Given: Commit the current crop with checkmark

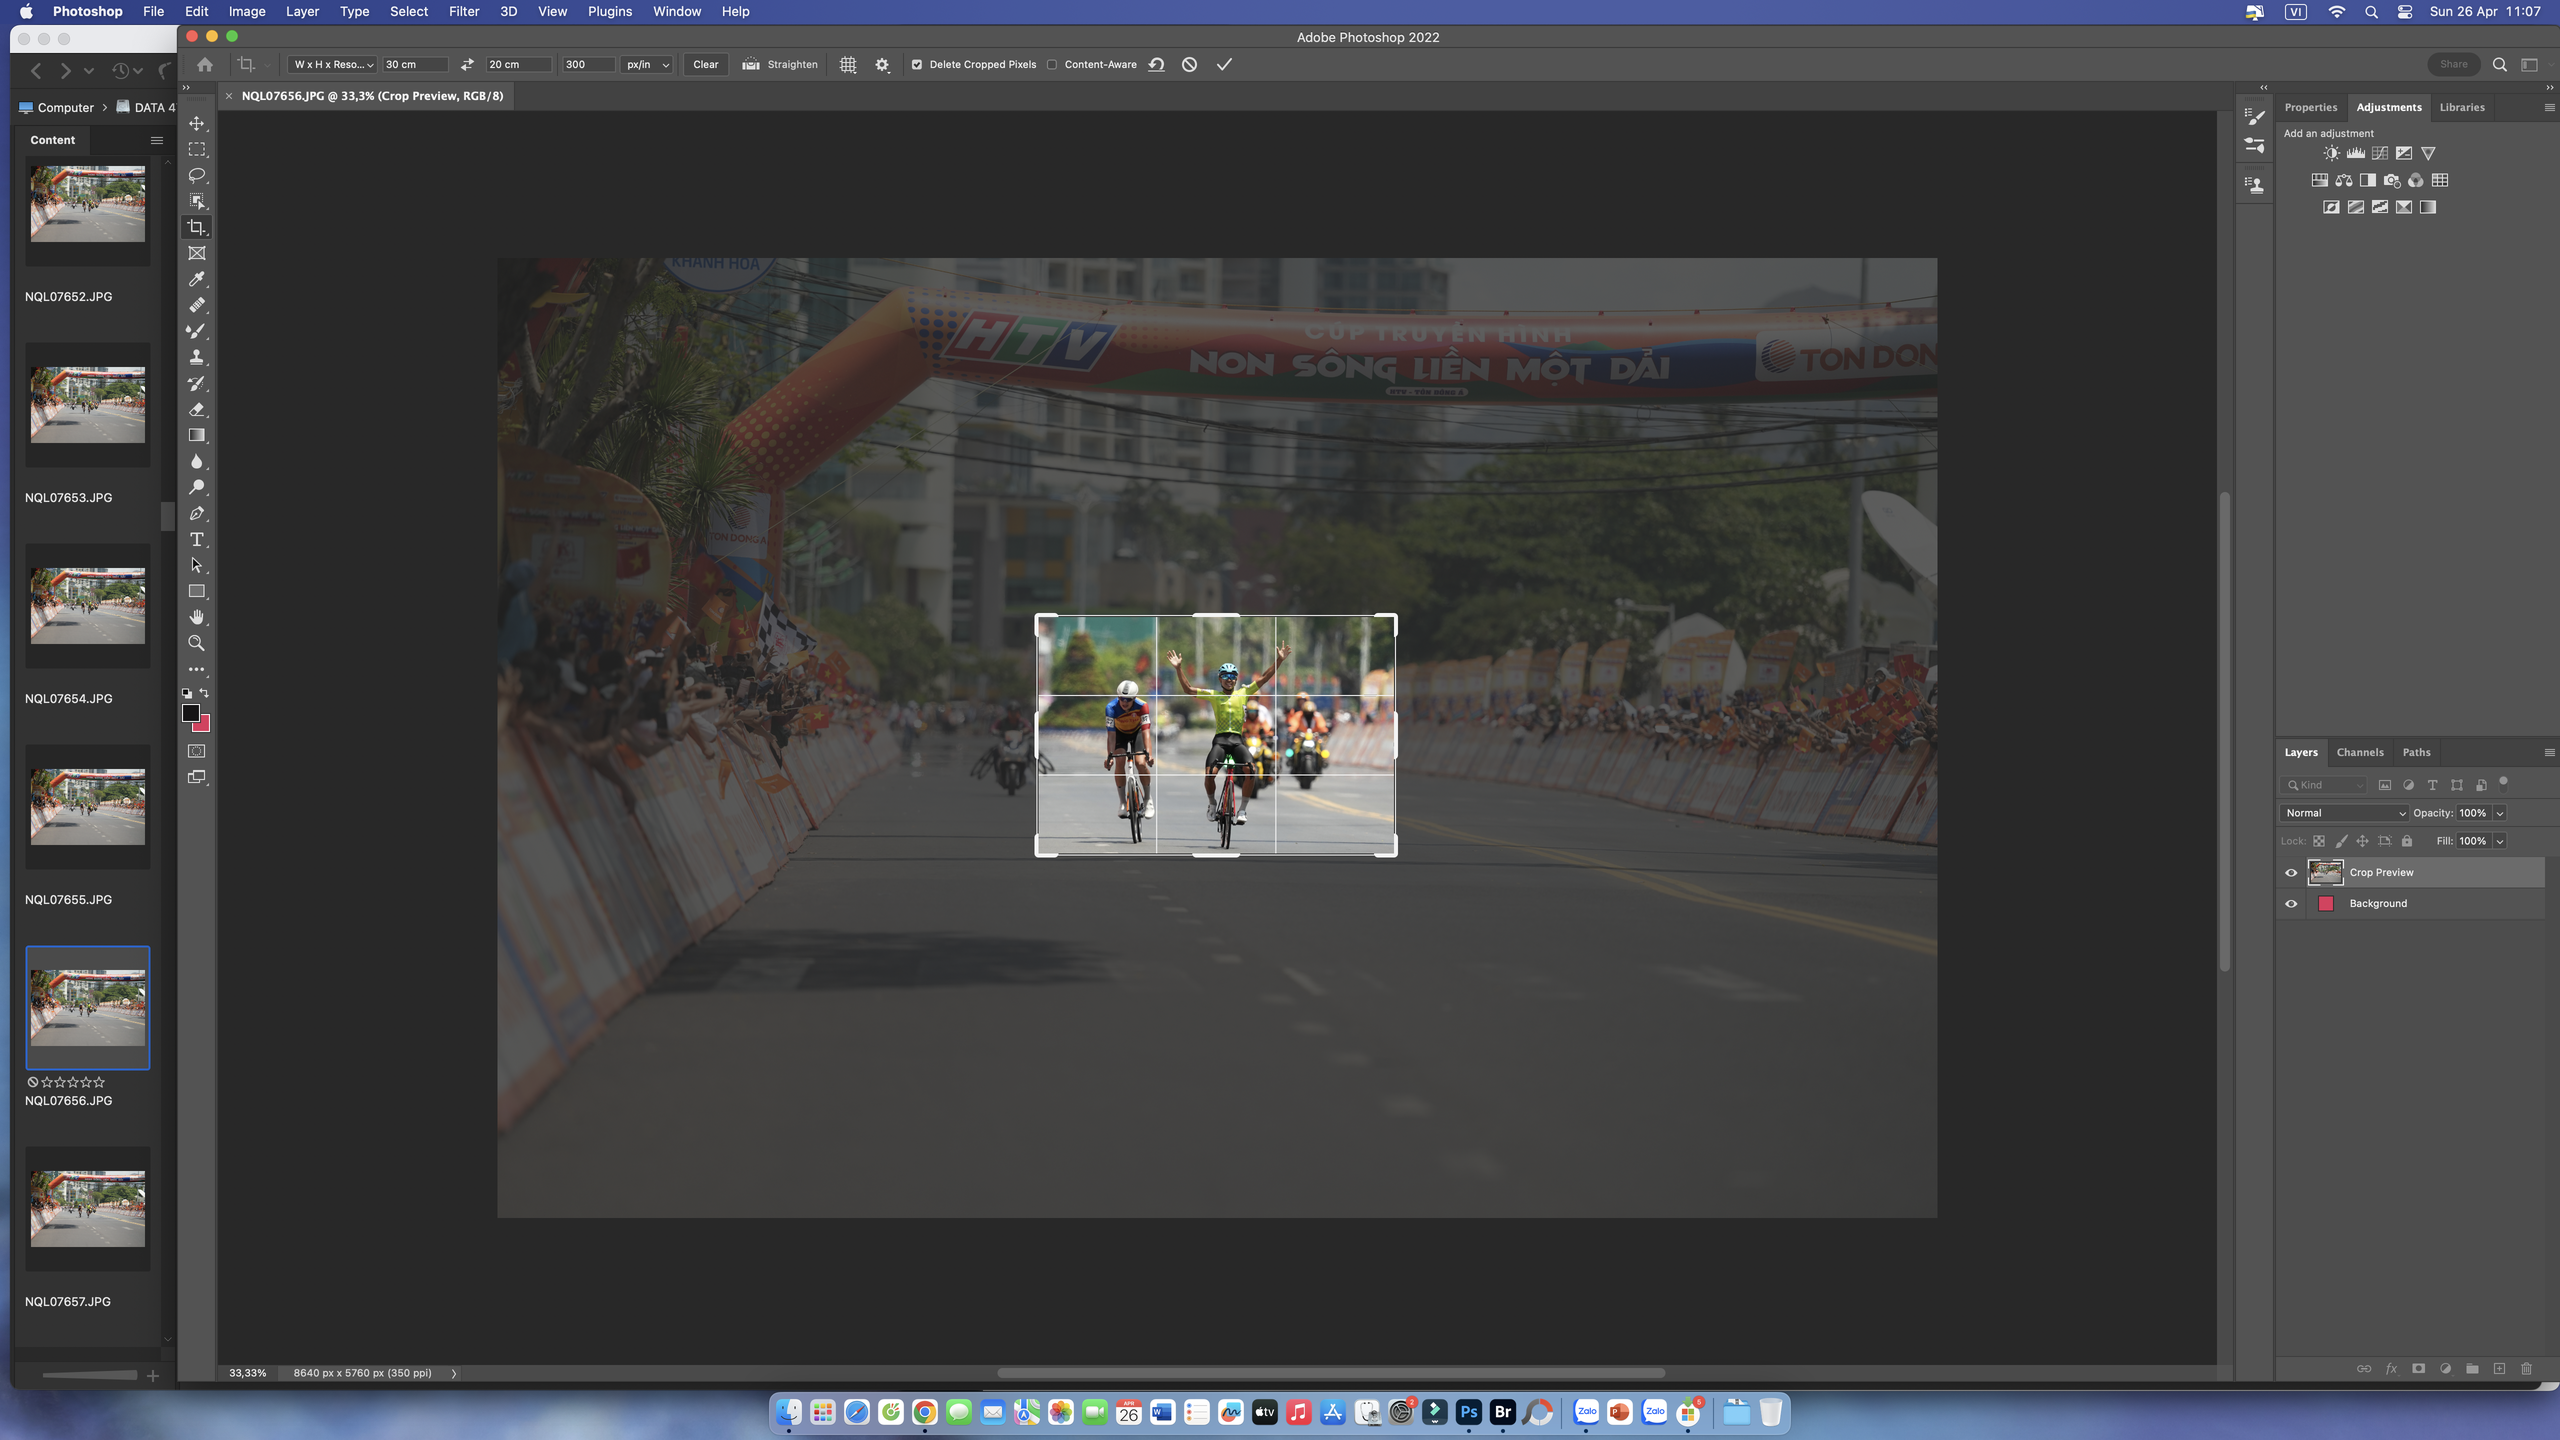Looking at the screenshot, I should click(x=1224, y=64).
